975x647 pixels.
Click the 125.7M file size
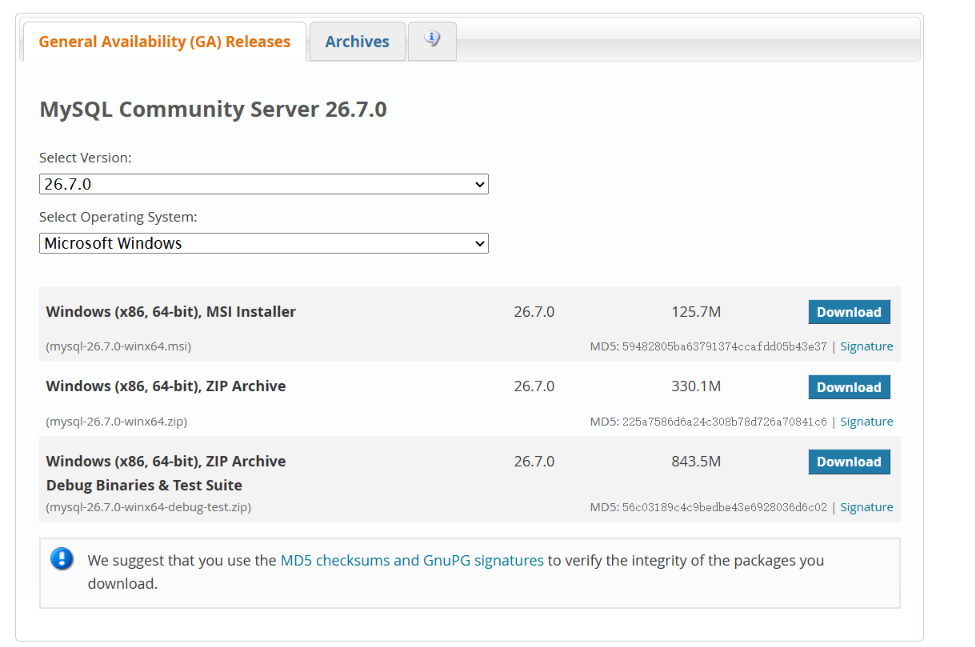(x=696, y=311)
